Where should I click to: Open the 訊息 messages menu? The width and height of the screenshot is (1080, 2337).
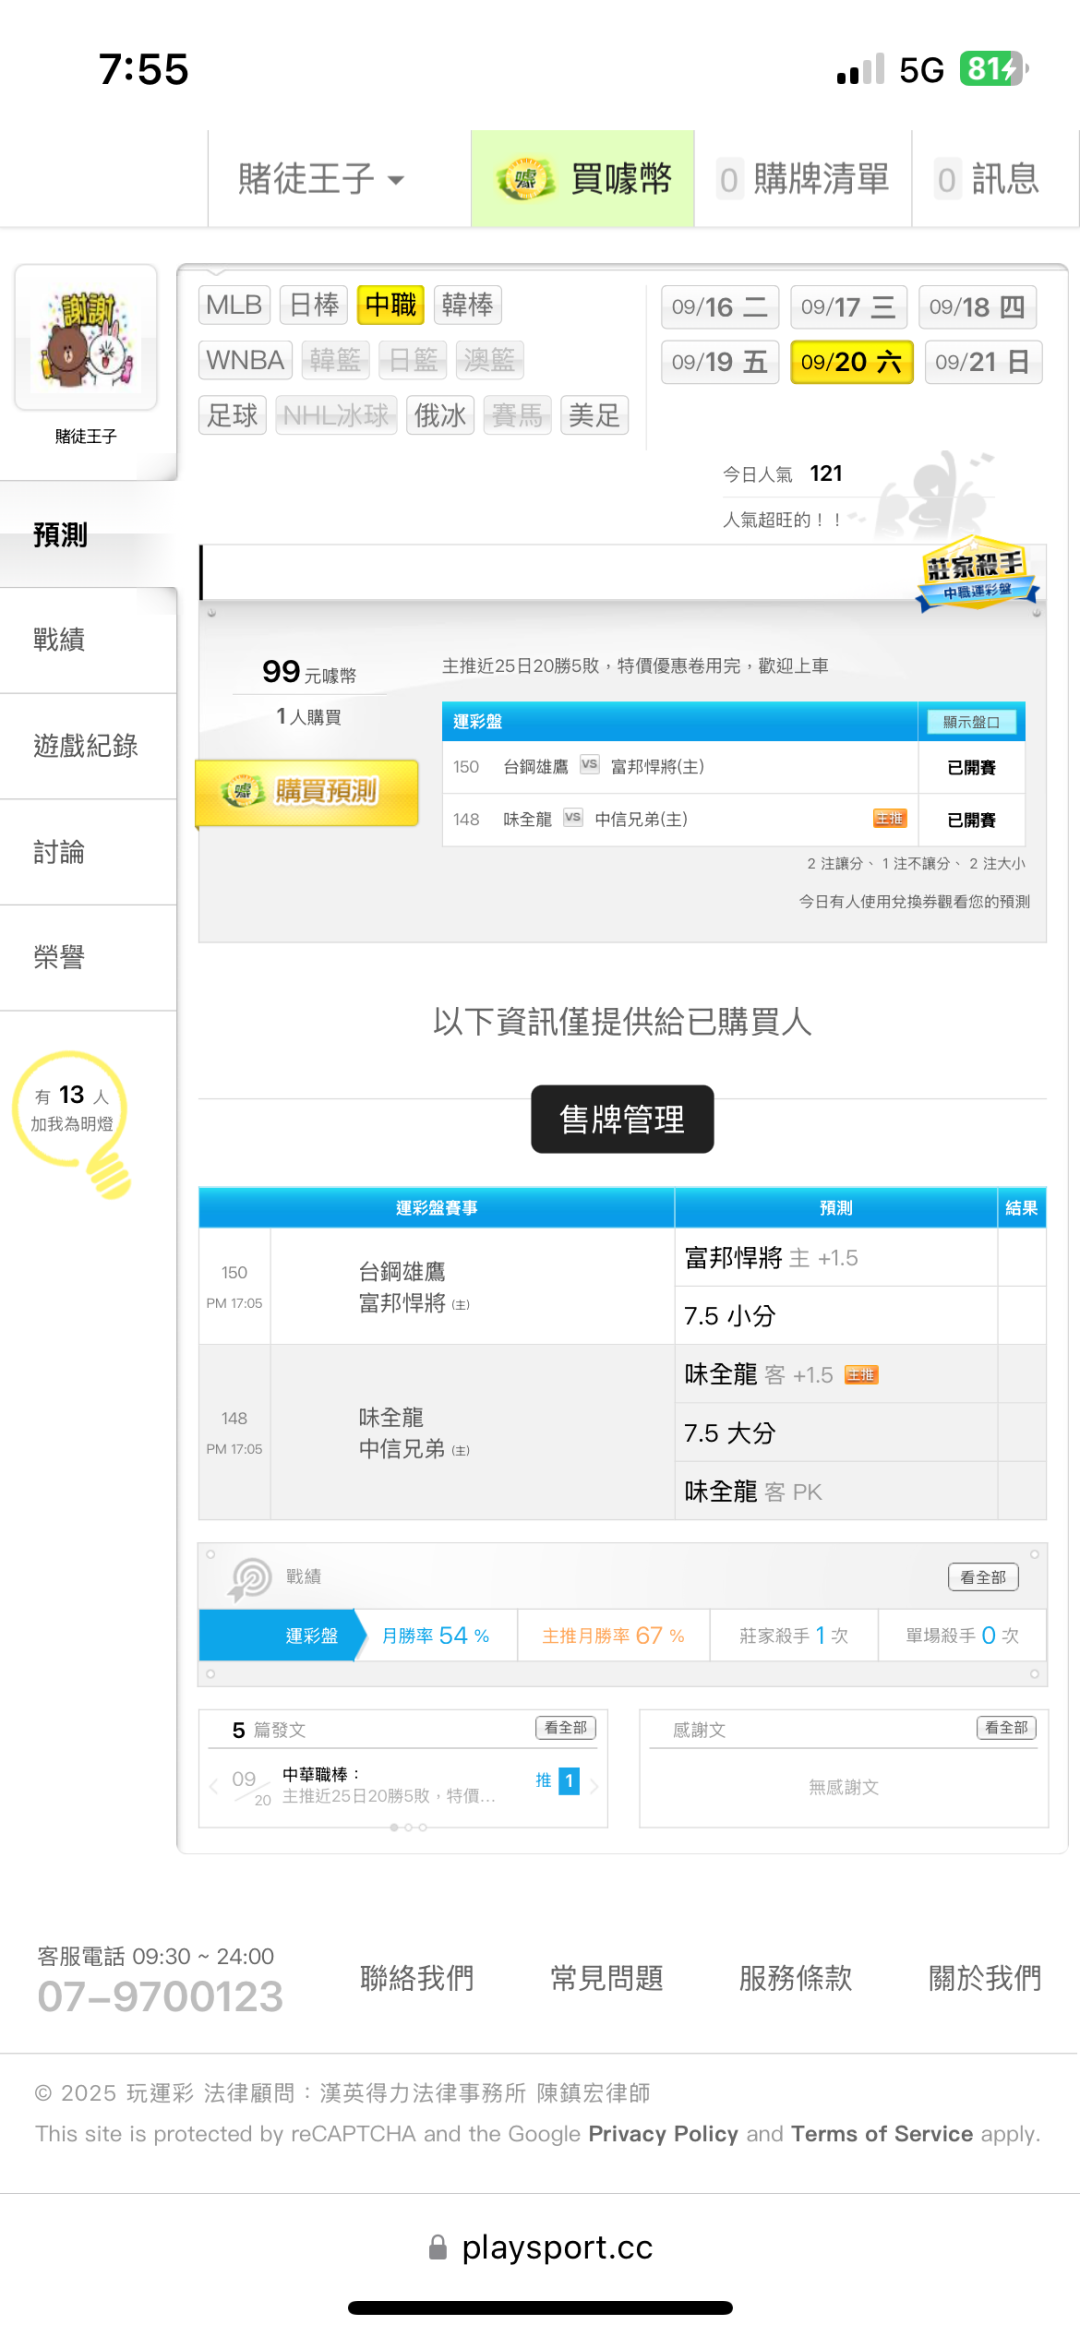[989, 179]
